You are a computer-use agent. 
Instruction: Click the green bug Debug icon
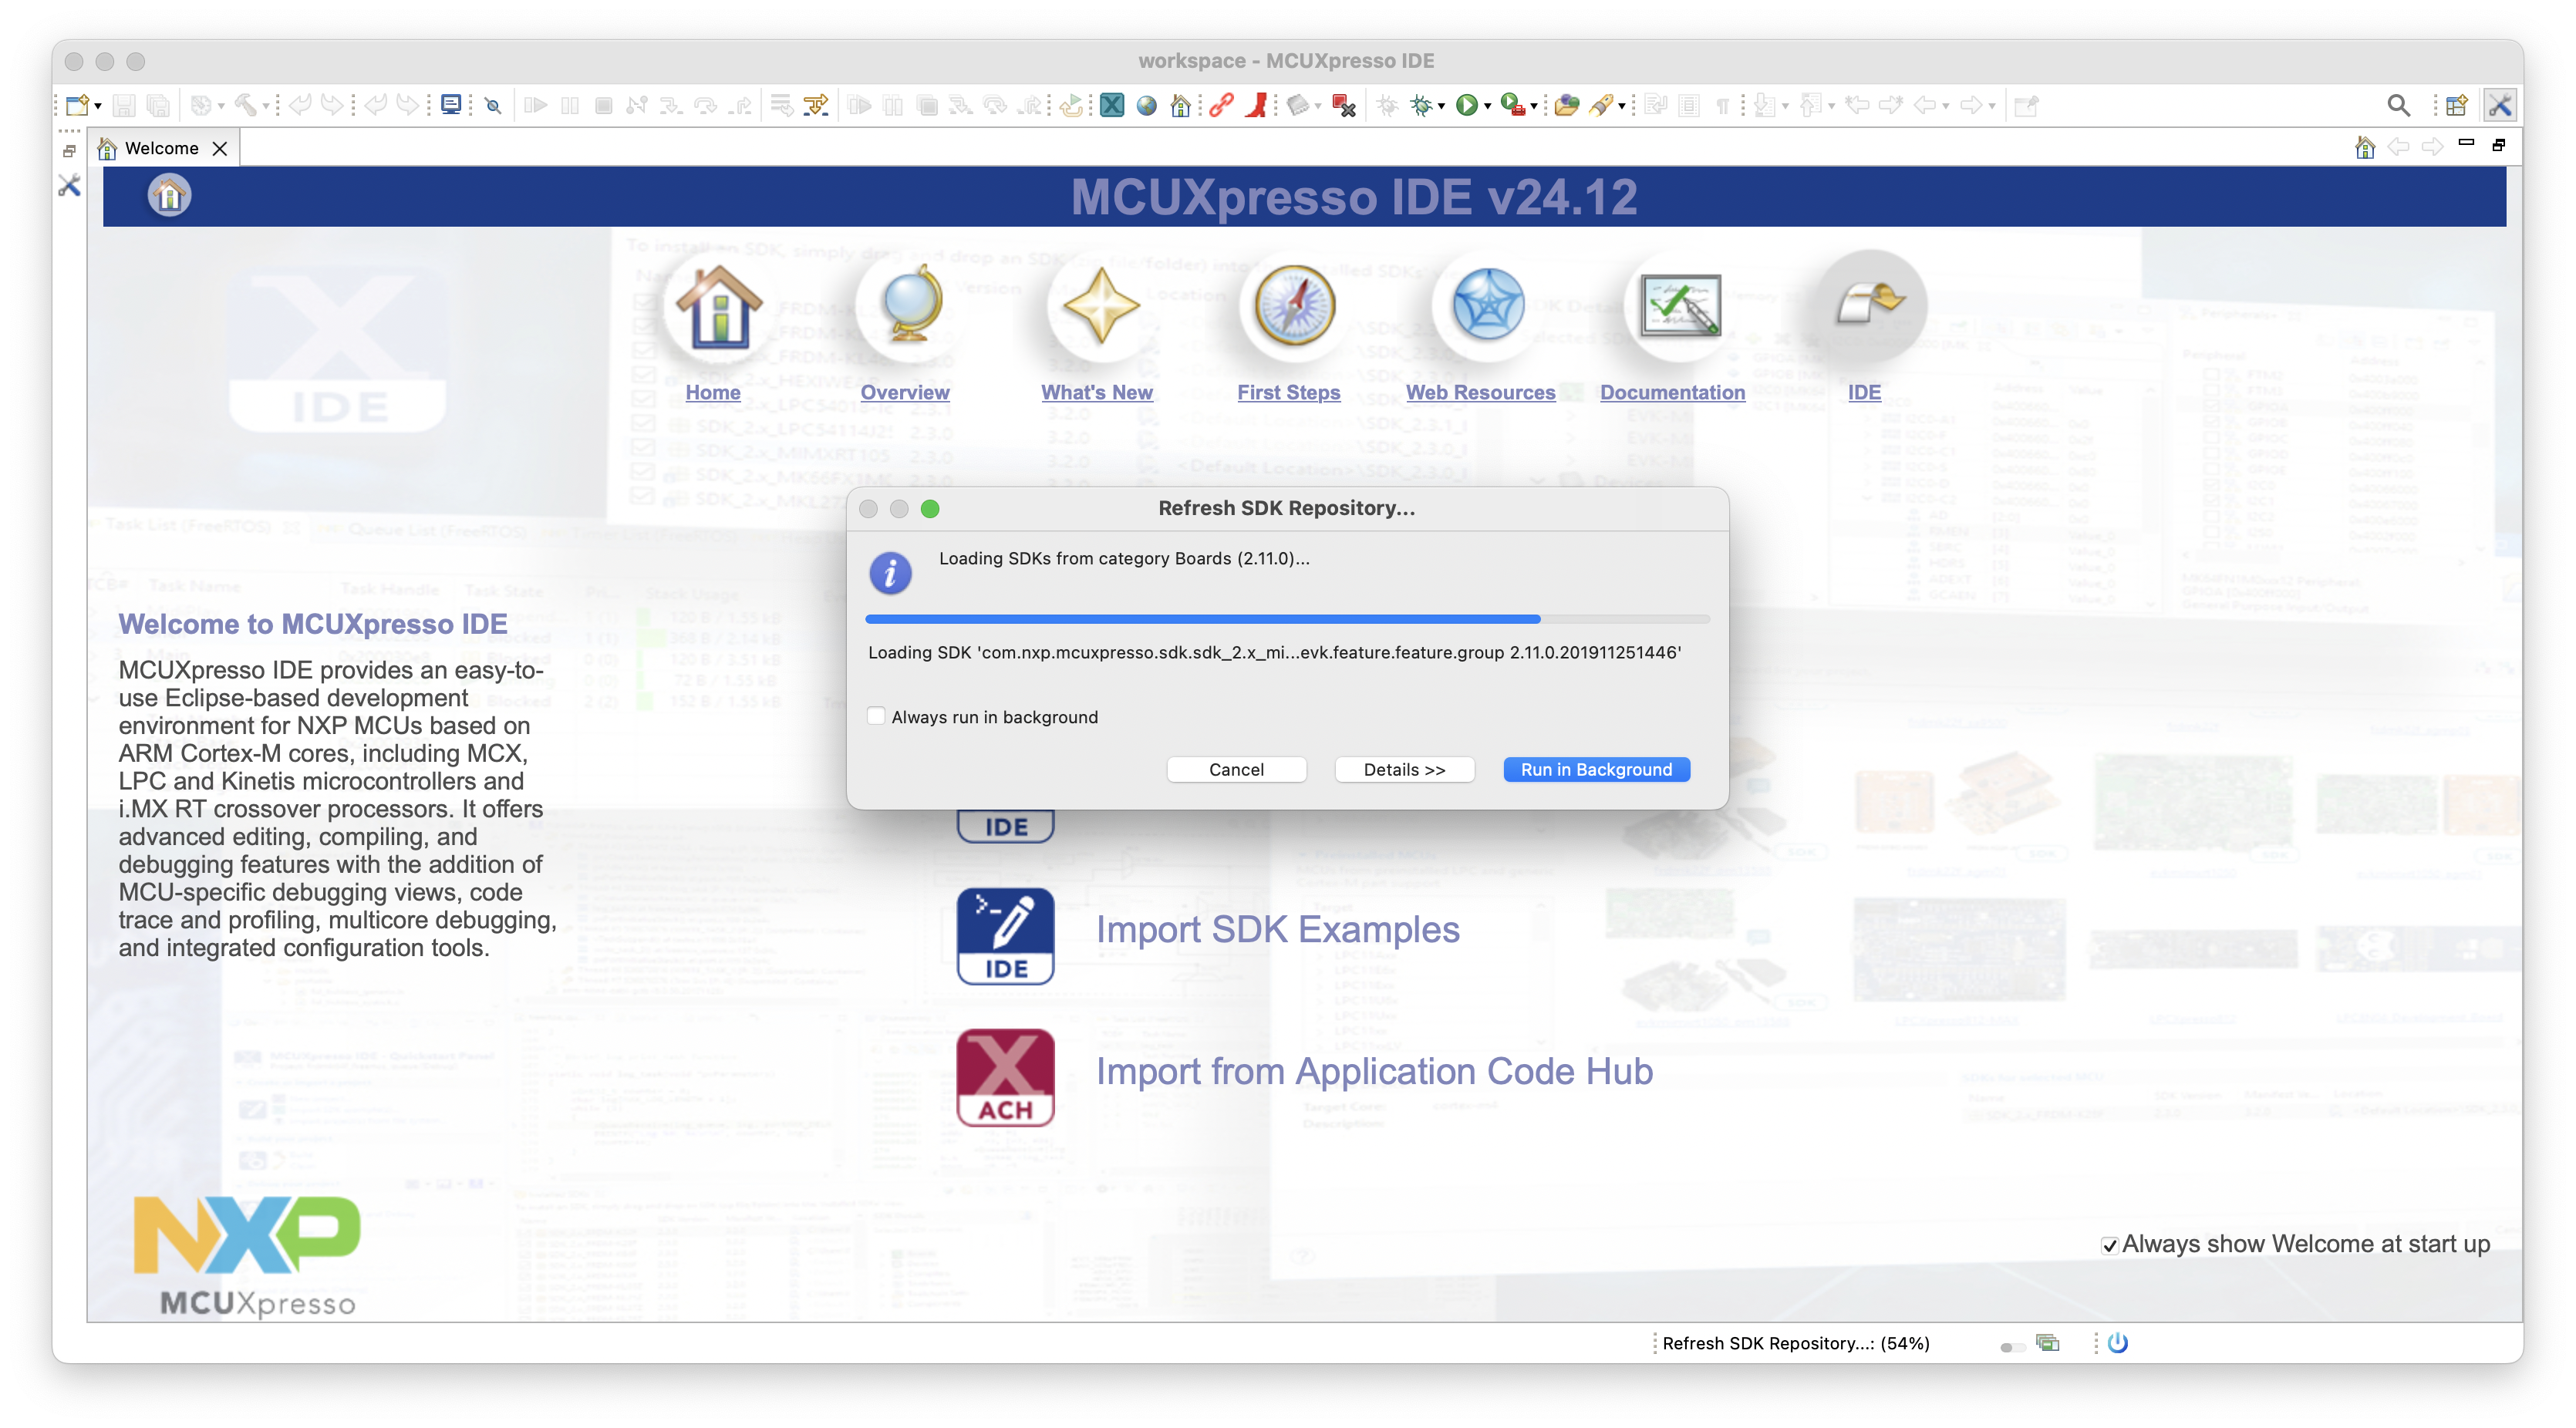1421,105
